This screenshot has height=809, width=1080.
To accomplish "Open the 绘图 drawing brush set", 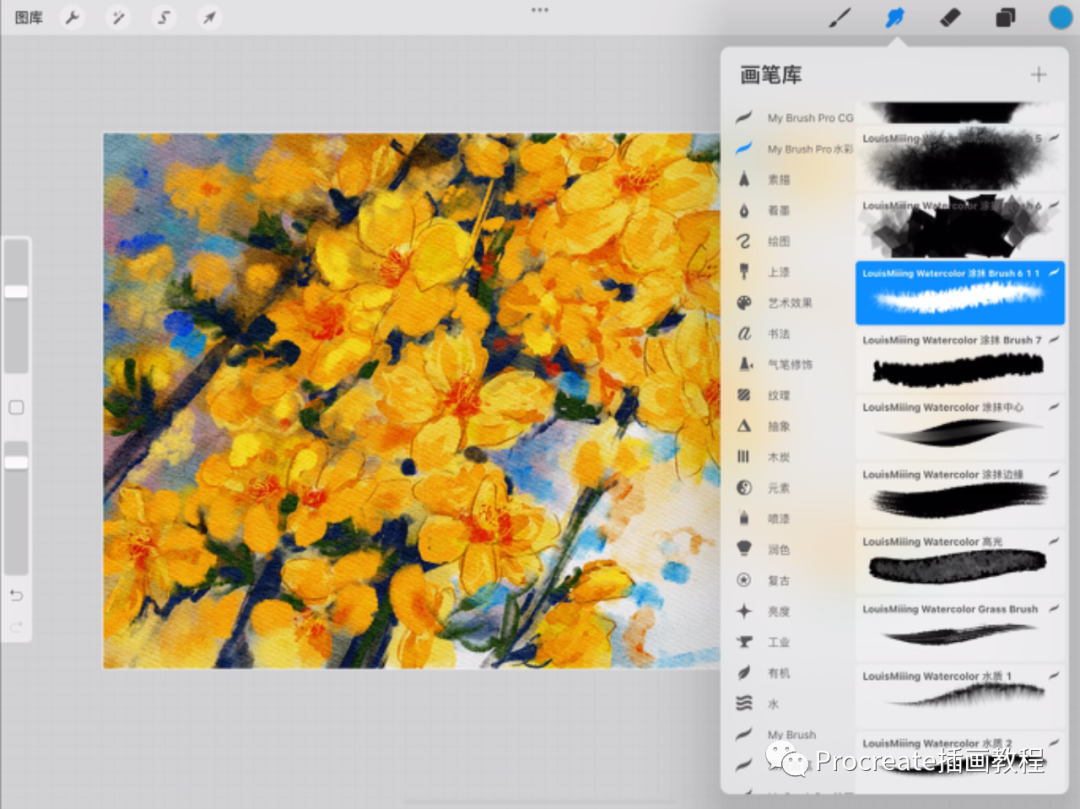I will point(793,241).
